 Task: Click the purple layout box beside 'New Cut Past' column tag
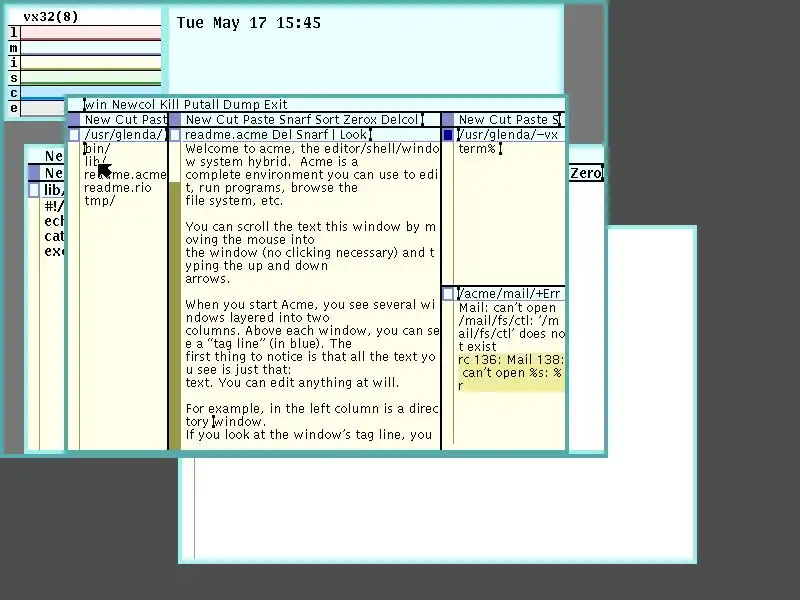74,120
